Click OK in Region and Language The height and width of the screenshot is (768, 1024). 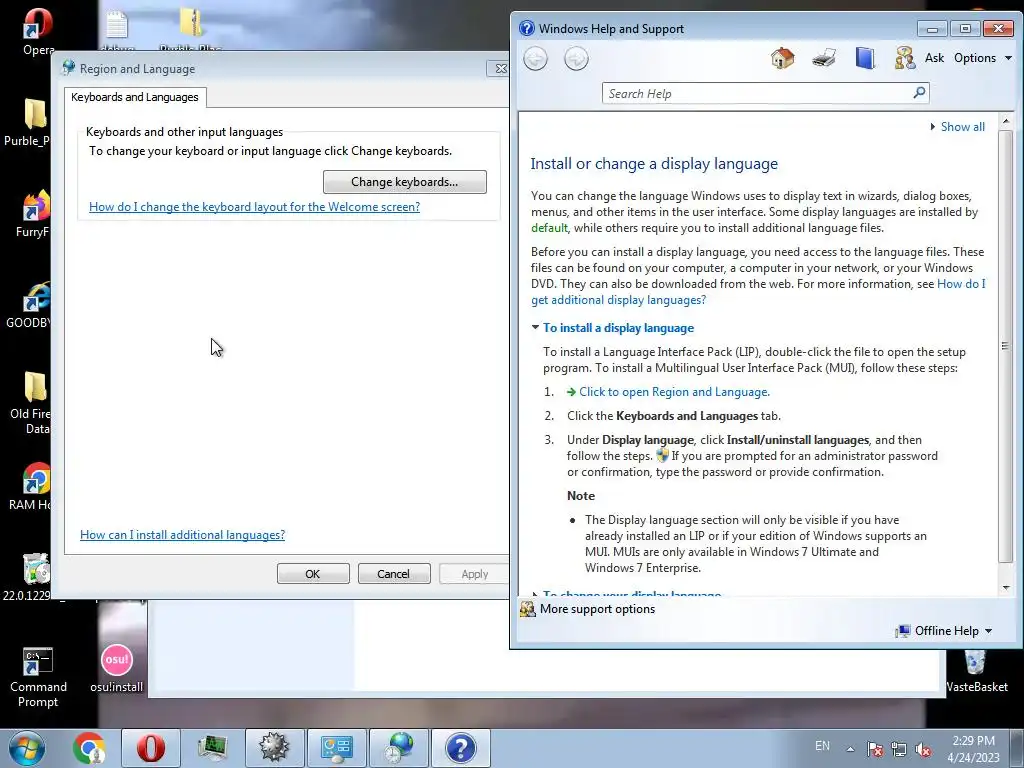coord(313,574)
